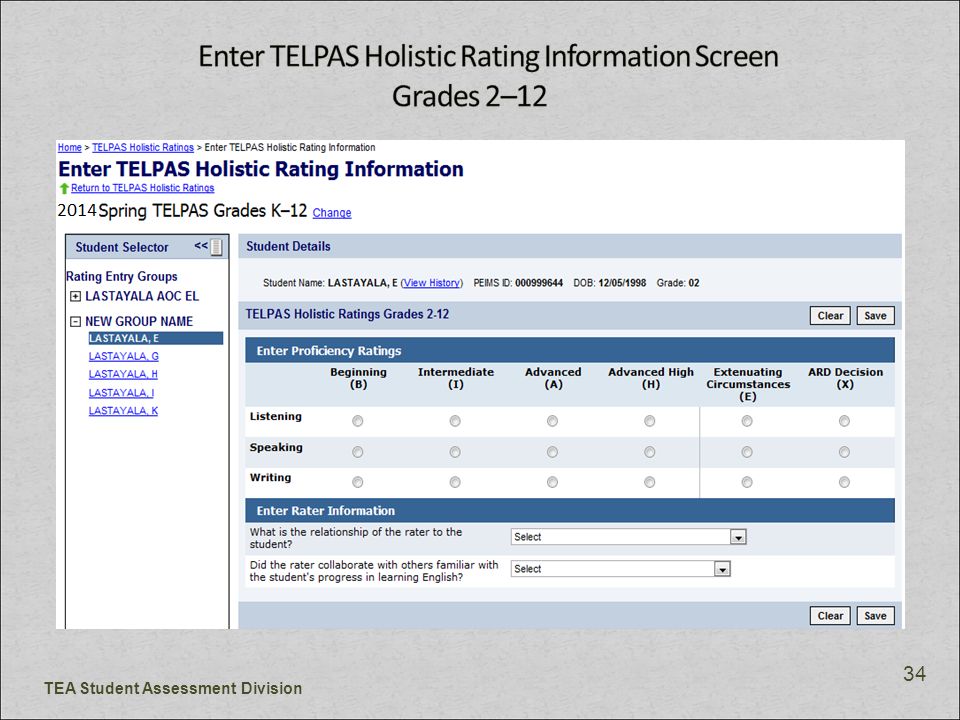The image size is (960, 720).
Task: Click the Advanced High (H) column header
Action: 651,378
